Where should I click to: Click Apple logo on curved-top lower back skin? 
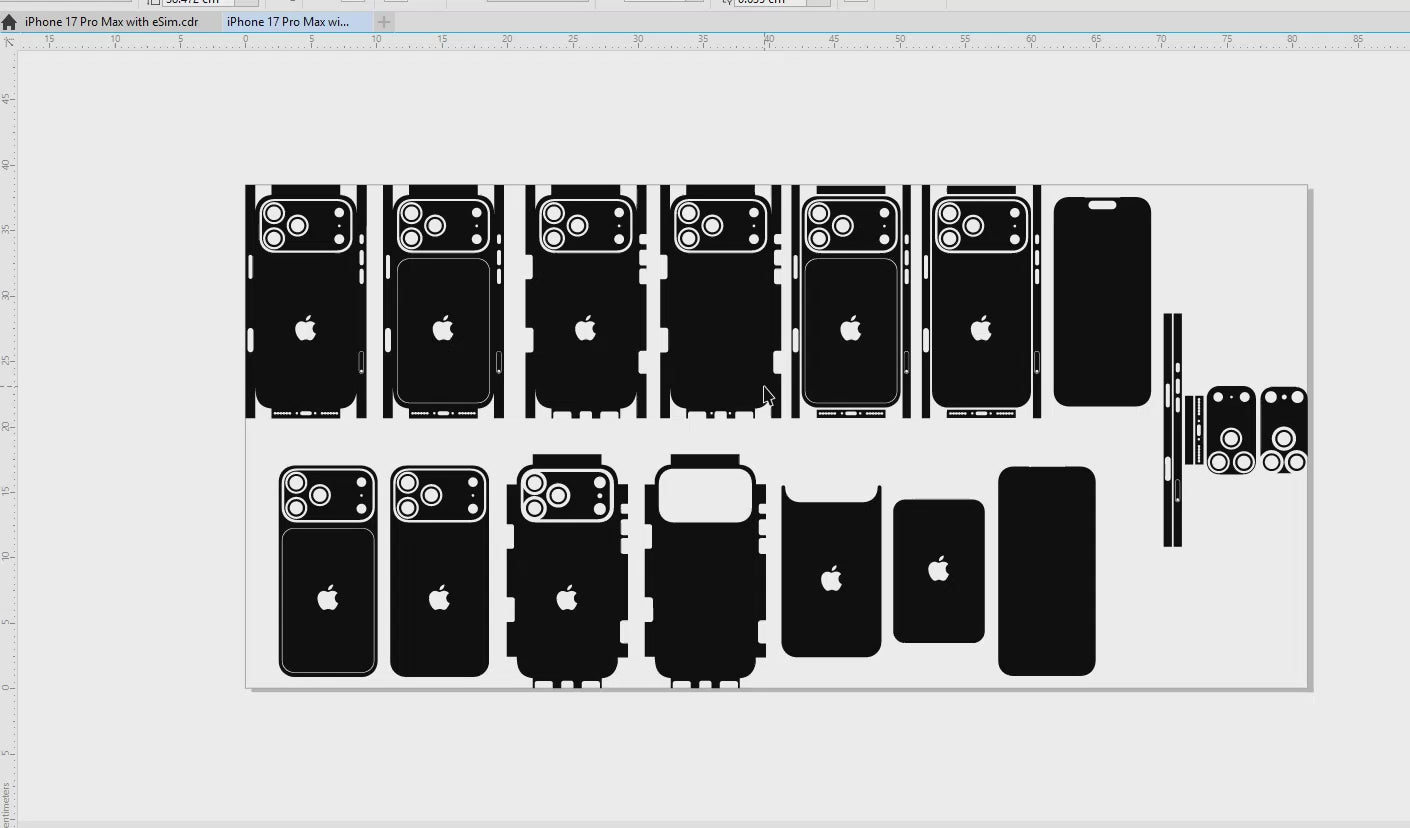coord(831,579)
